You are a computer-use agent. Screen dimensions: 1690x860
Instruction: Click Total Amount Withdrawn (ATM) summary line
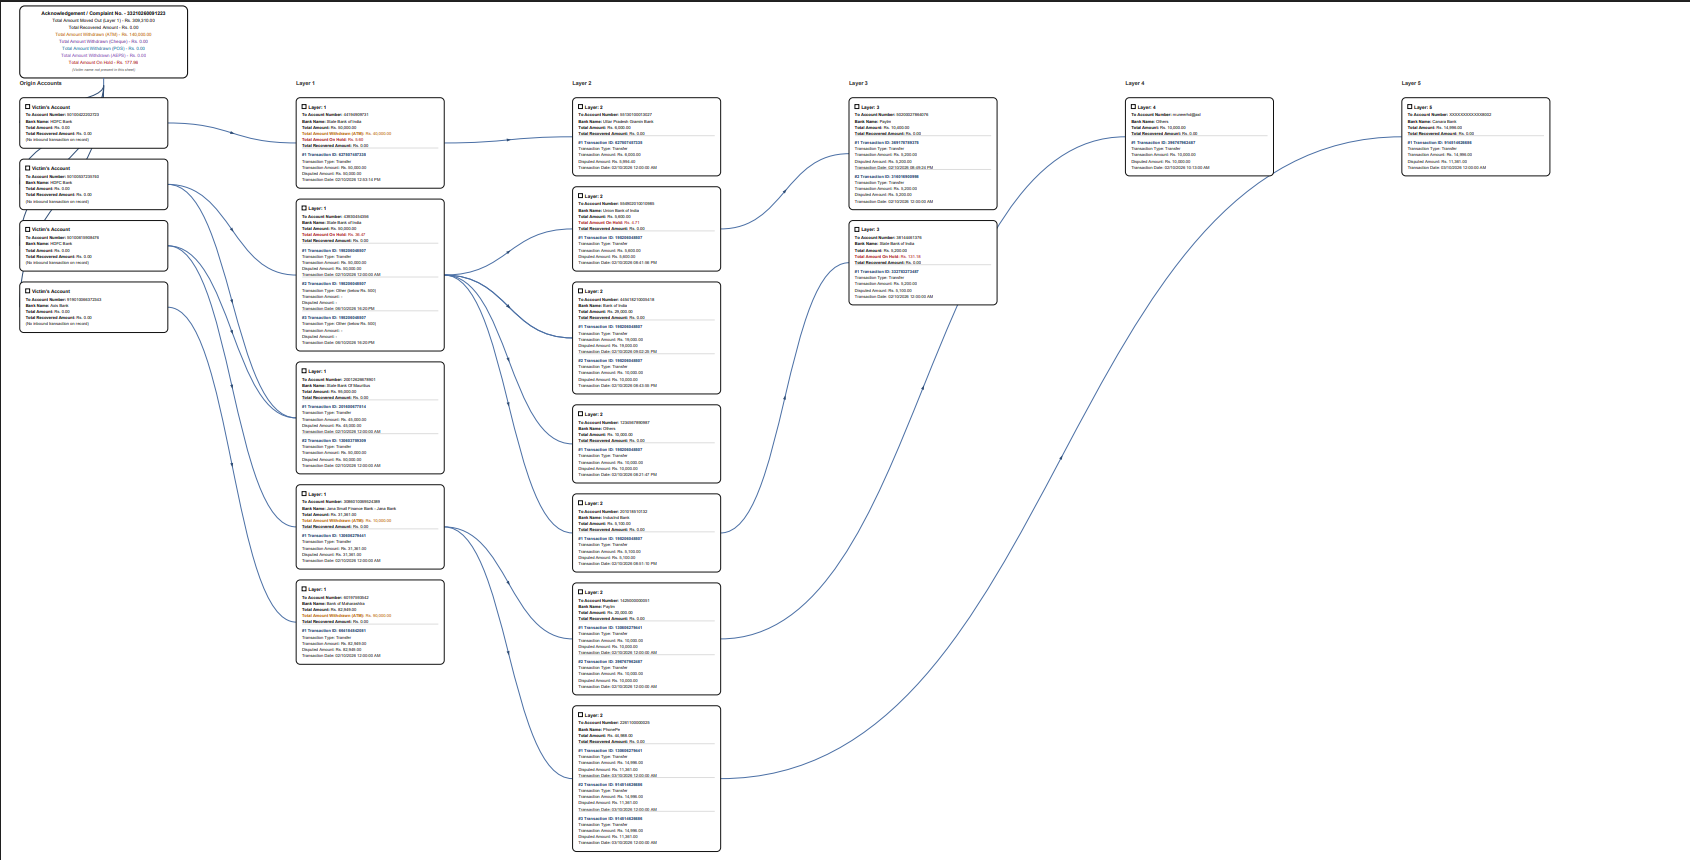pyautogui.click(x=104, y=34)
